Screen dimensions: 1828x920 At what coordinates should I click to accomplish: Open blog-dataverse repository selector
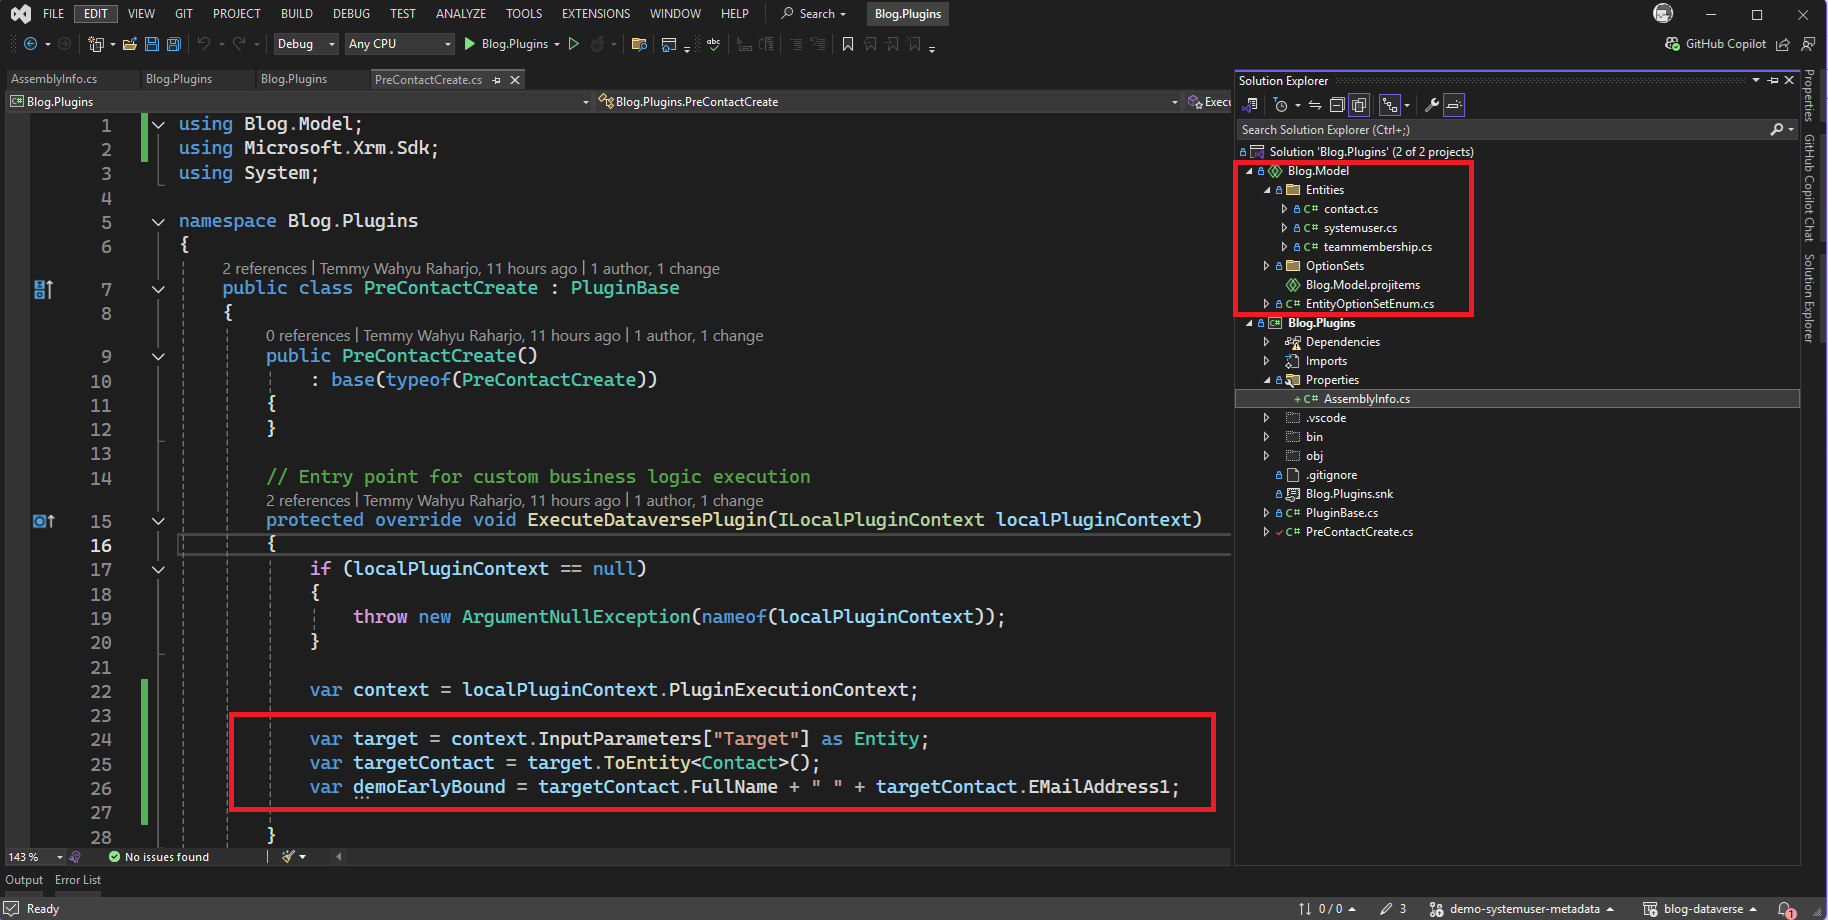point(1700,909)
